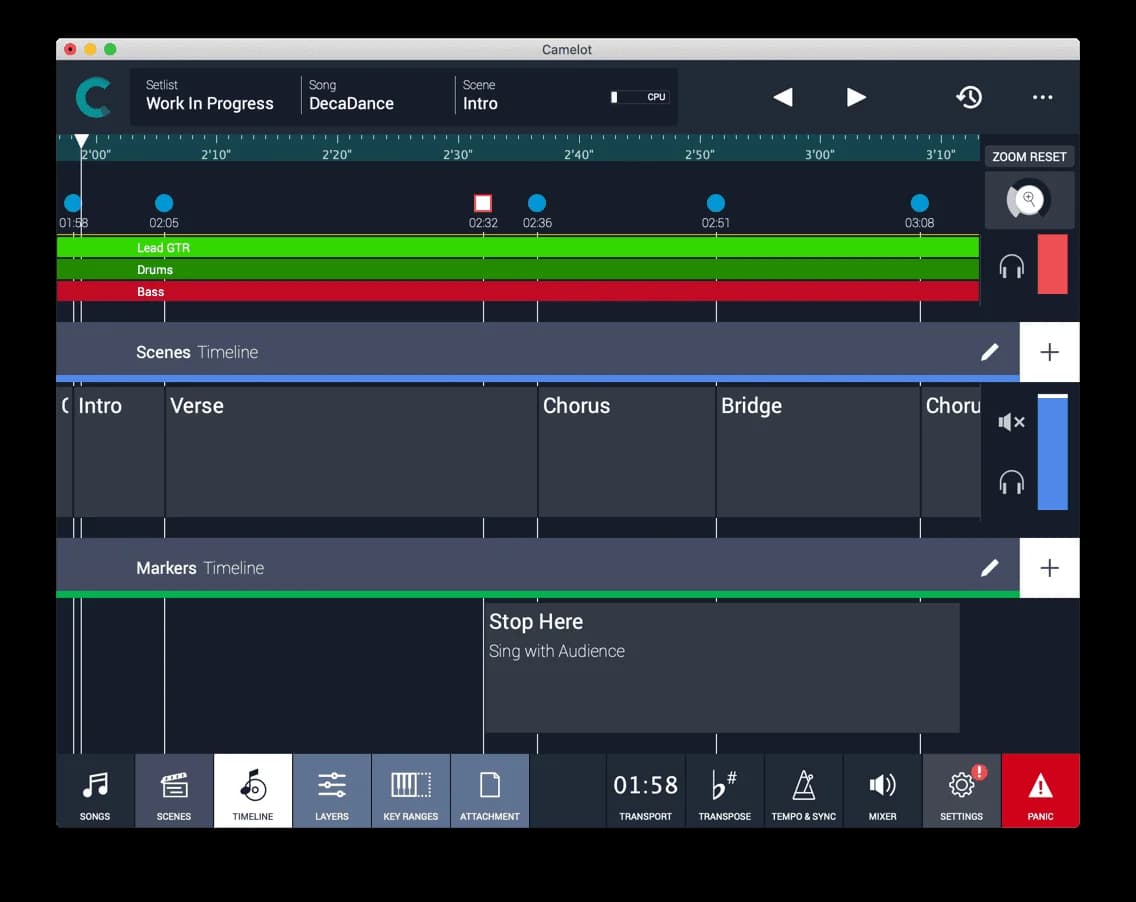Open the Key Ranges editor
Screen dimensions: 1136x902
point(410,791)
